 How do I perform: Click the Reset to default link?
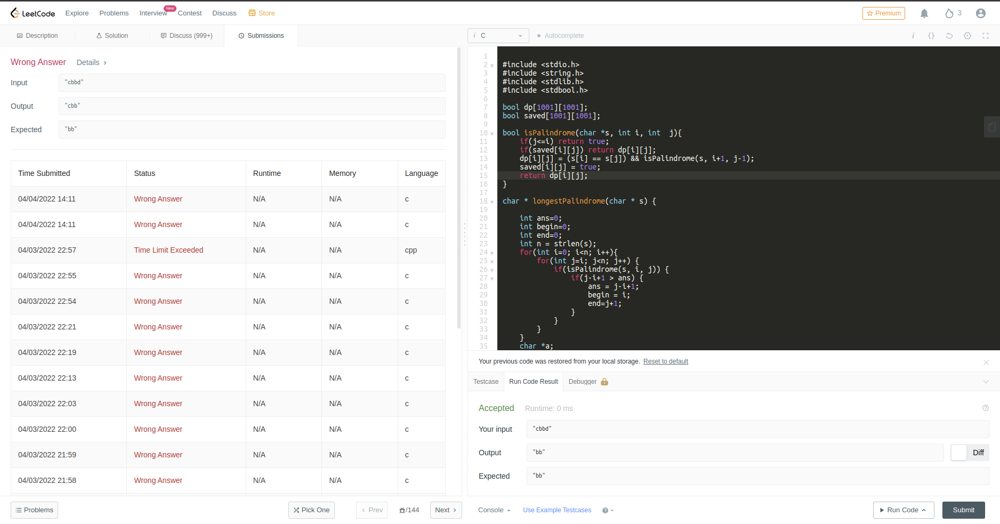pos(665,361)
